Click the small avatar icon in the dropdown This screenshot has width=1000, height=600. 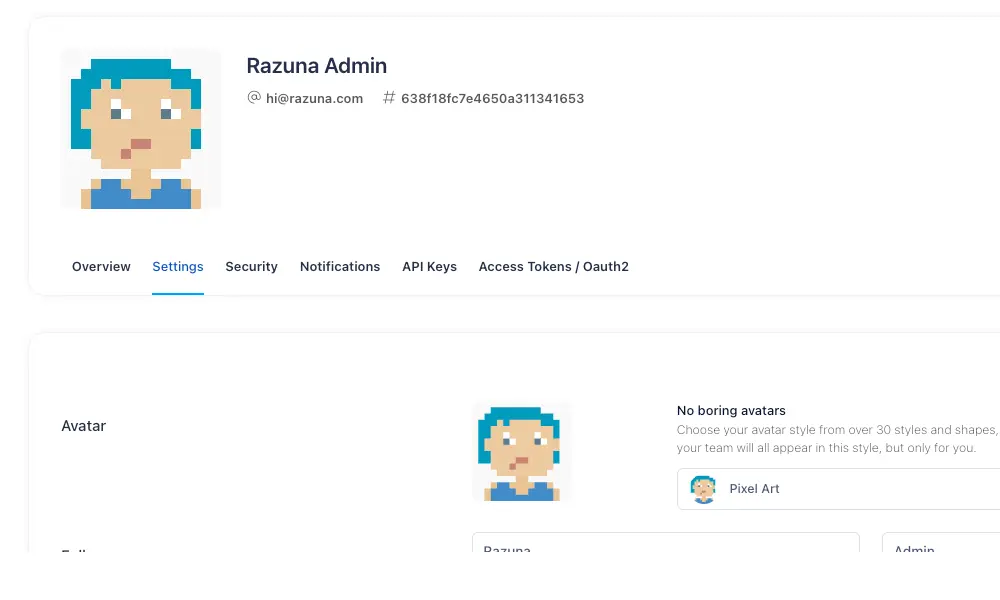[703, 489]
